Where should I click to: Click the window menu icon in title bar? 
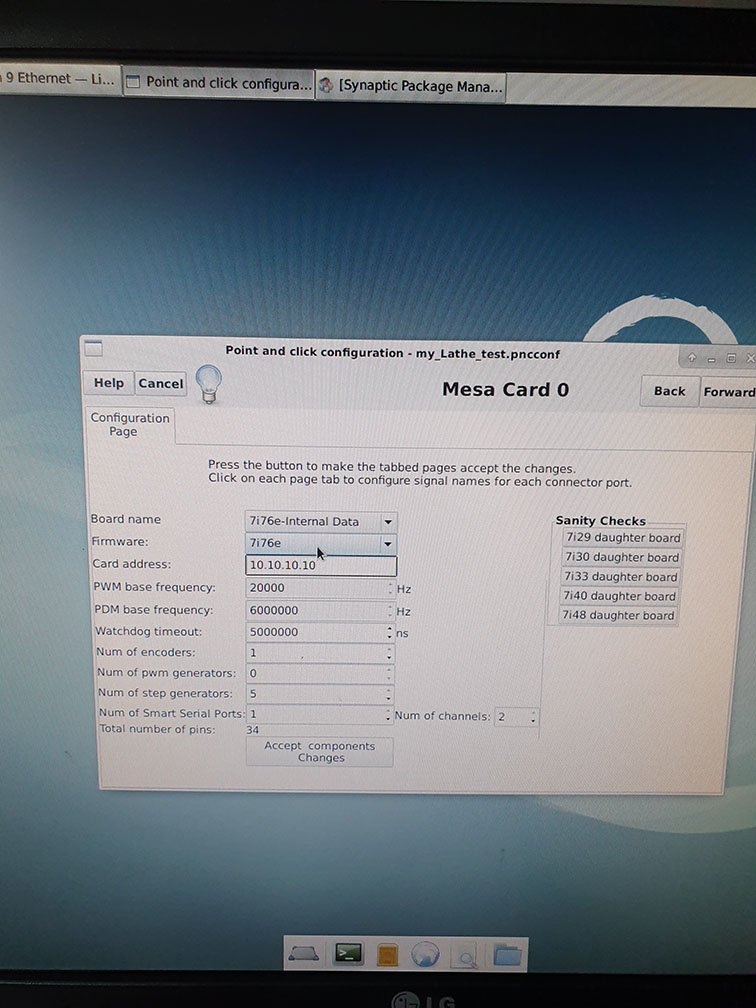[93, 348]
